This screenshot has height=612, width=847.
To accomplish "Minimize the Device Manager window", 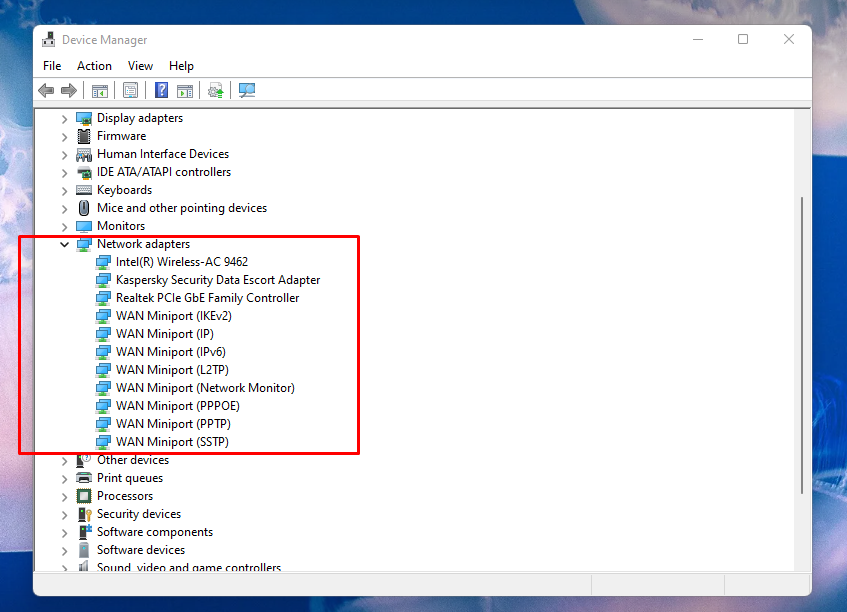I will click(x=698, y=39).
